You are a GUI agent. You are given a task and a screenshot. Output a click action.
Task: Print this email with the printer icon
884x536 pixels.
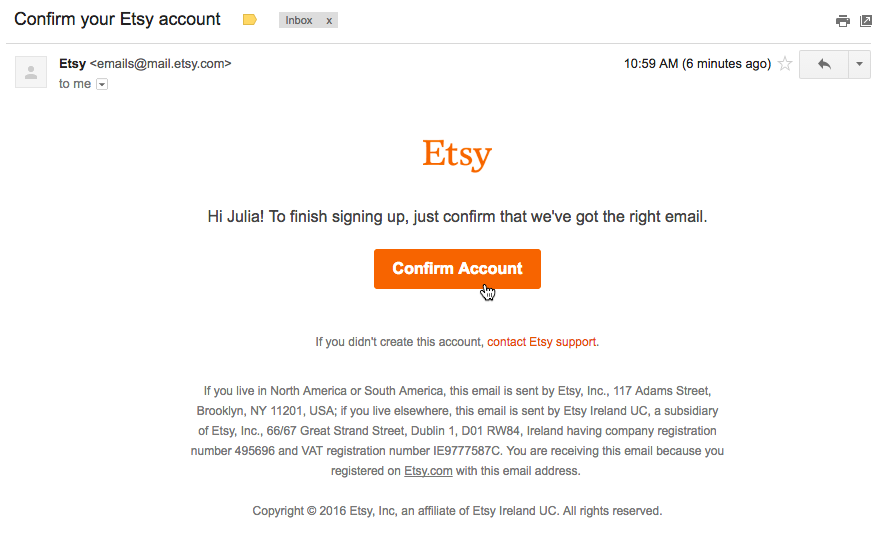843,21
